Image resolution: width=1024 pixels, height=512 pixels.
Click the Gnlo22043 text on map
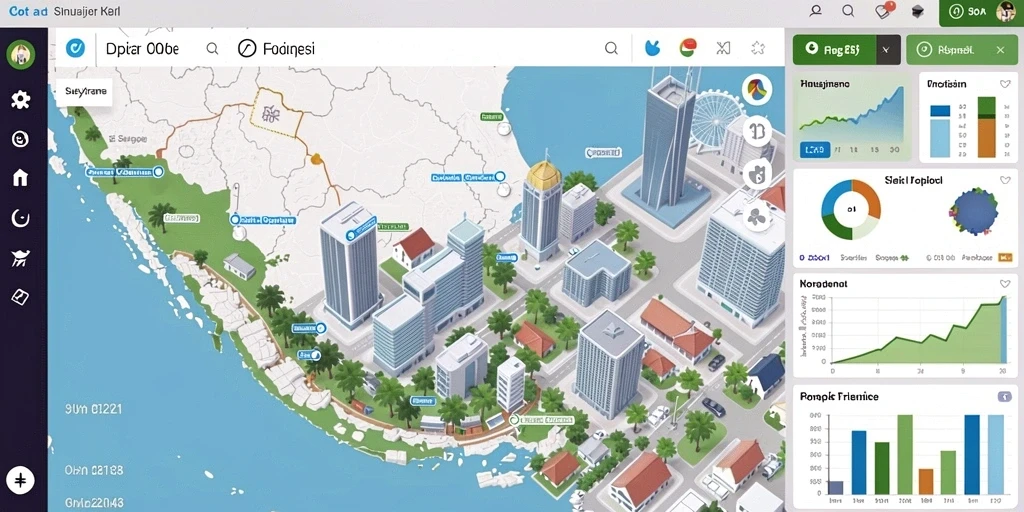93,504
